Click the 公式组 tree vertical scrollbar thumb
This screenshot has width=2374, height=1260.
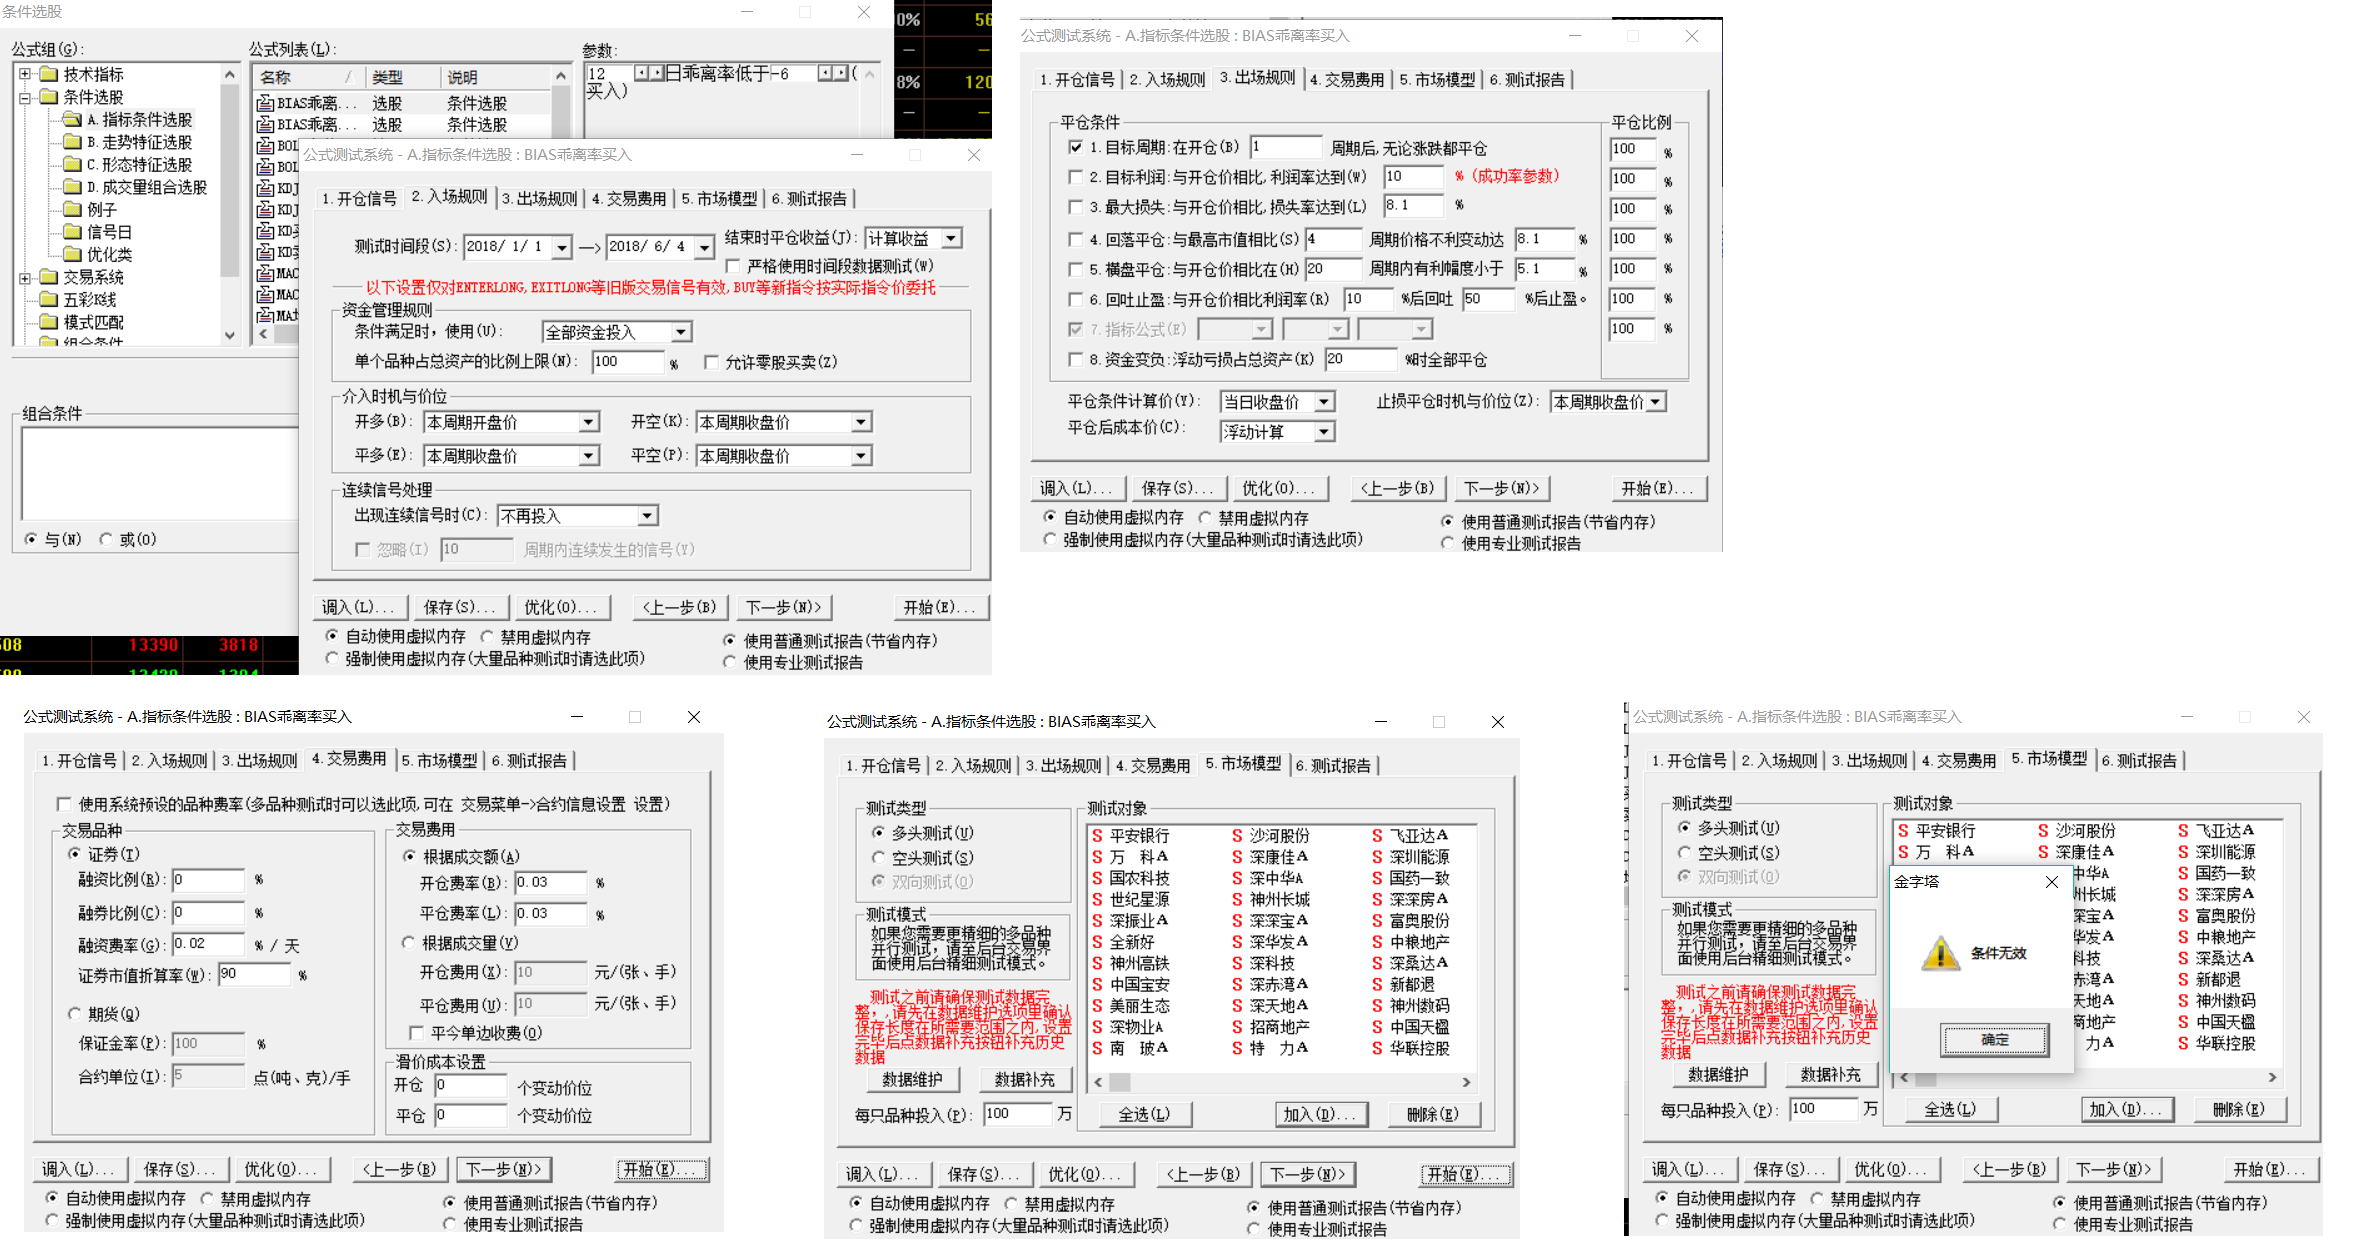point(230,180)
